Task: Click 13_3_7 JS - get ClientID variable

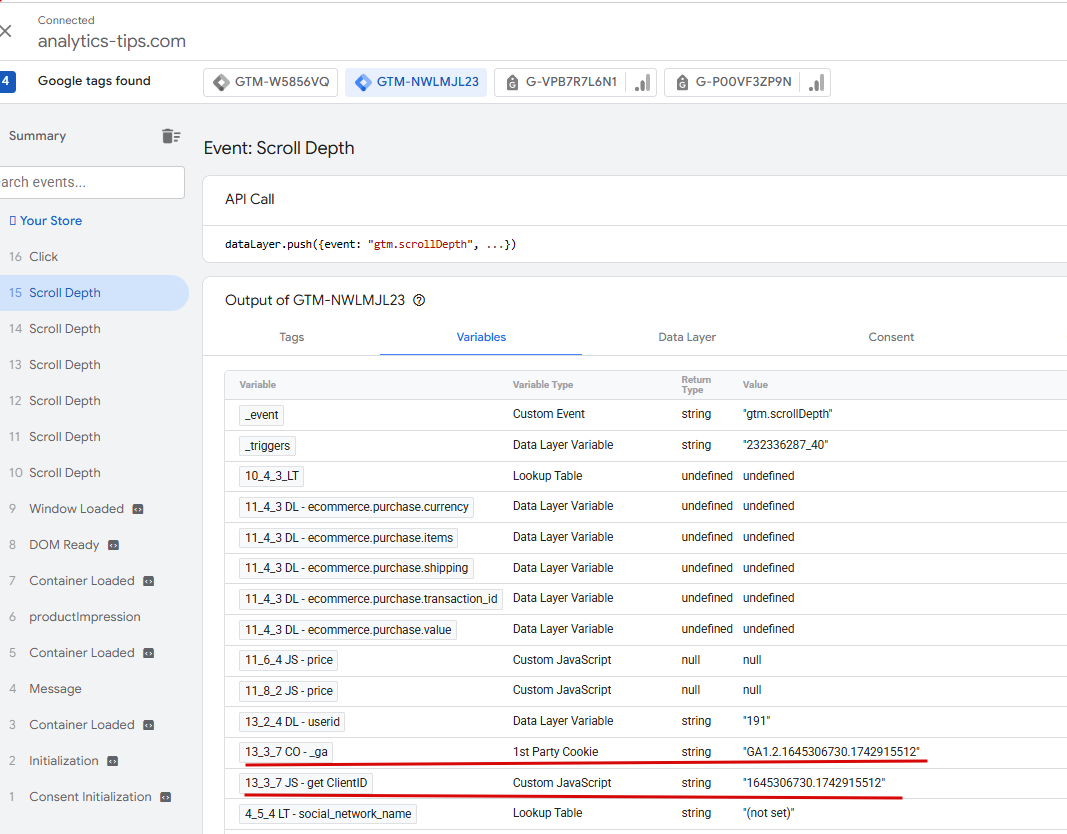Action: (x=306, y=783)
